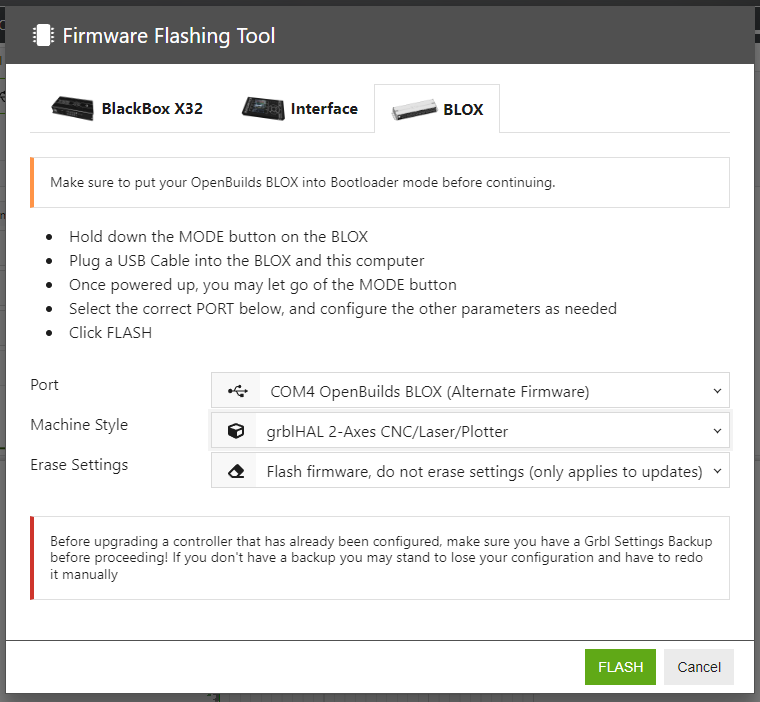760x702 pixels.
Task: Switch to the BlackBox X32 tab
Action: 152,109
